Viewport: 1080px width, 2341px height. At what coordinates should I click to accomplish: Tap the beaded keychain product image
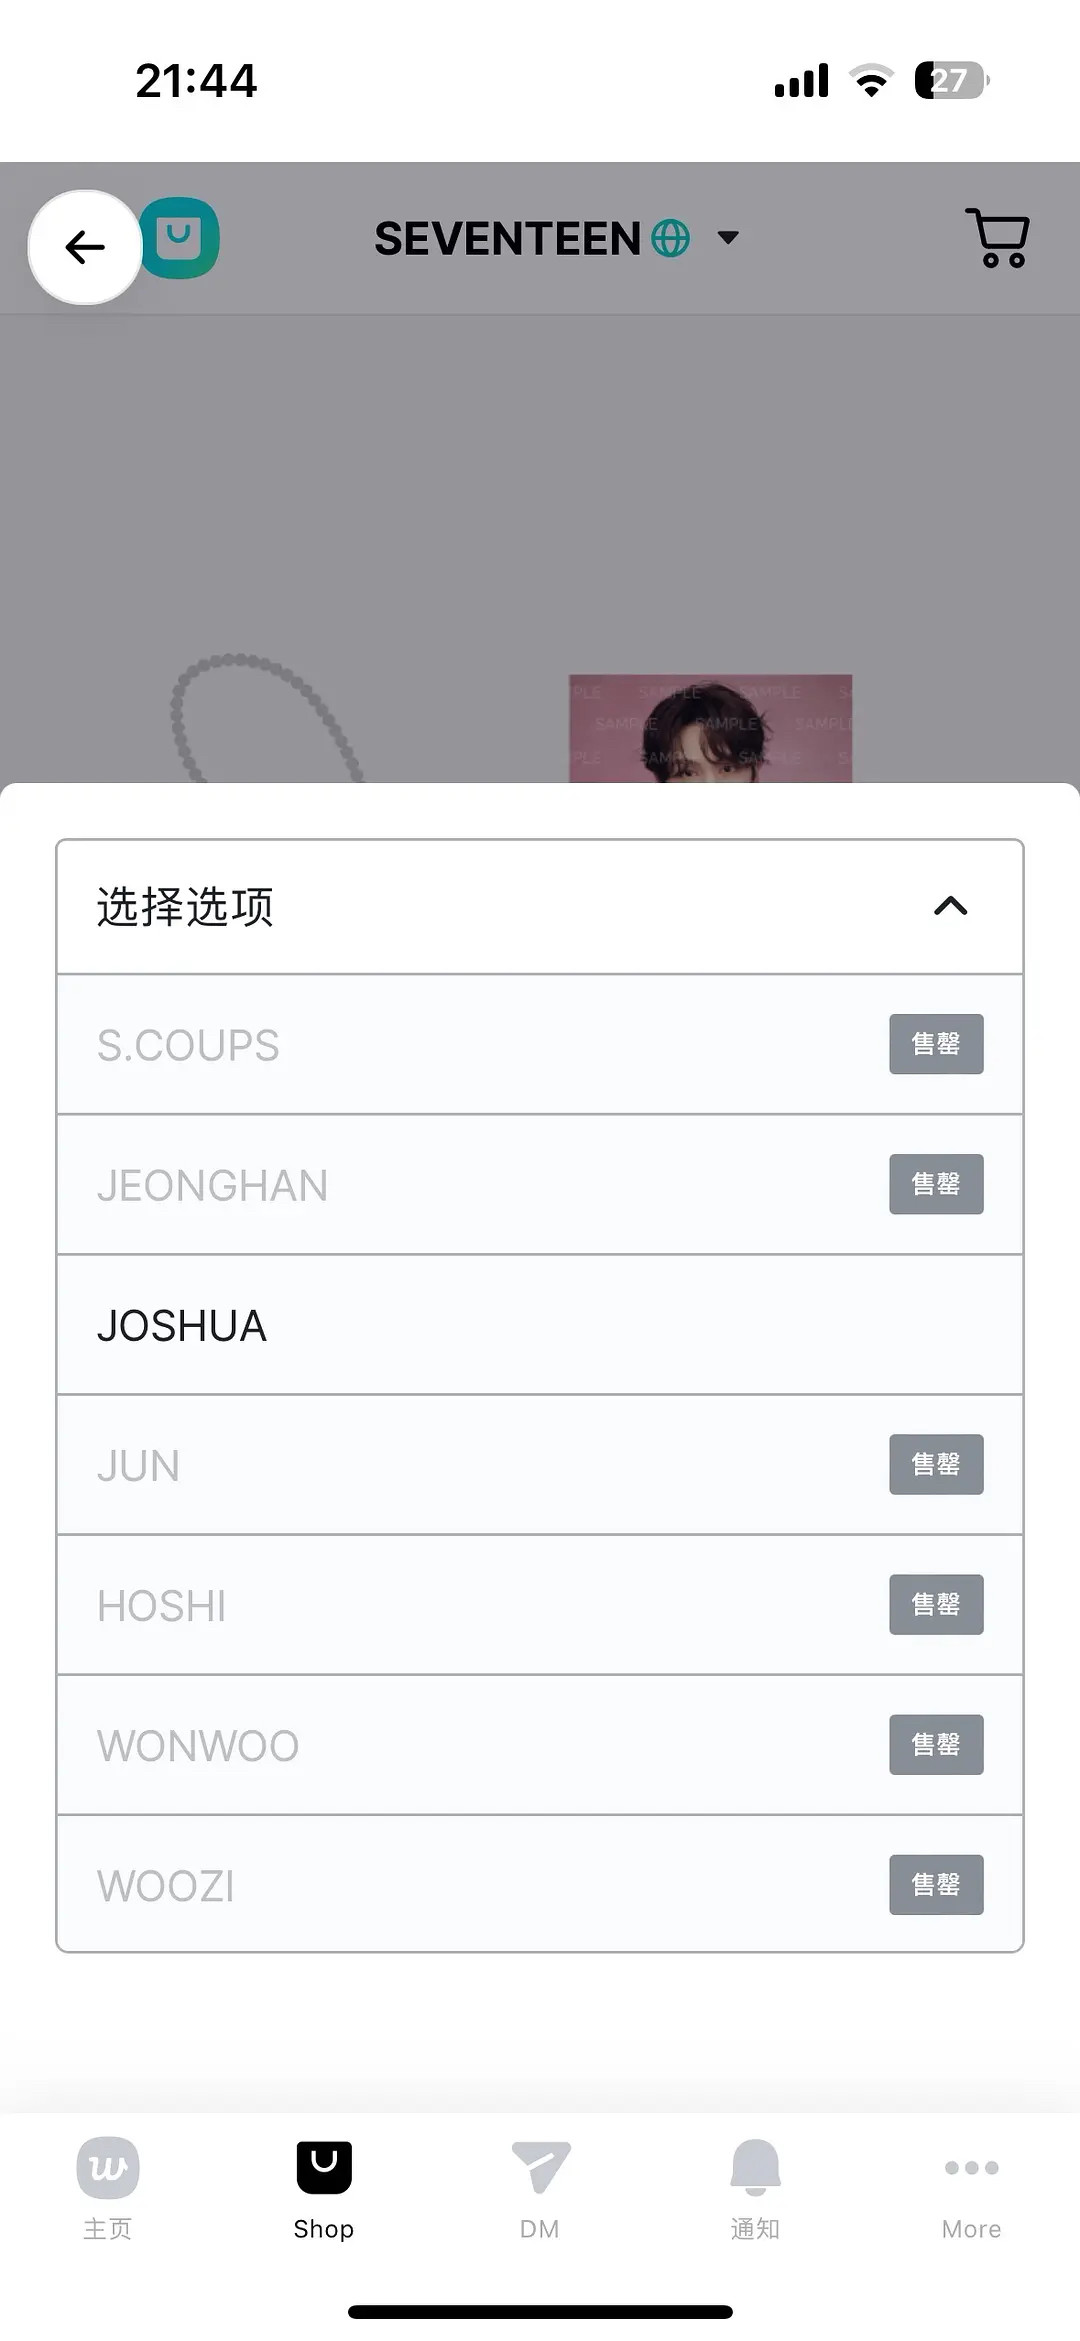point(268,718)
